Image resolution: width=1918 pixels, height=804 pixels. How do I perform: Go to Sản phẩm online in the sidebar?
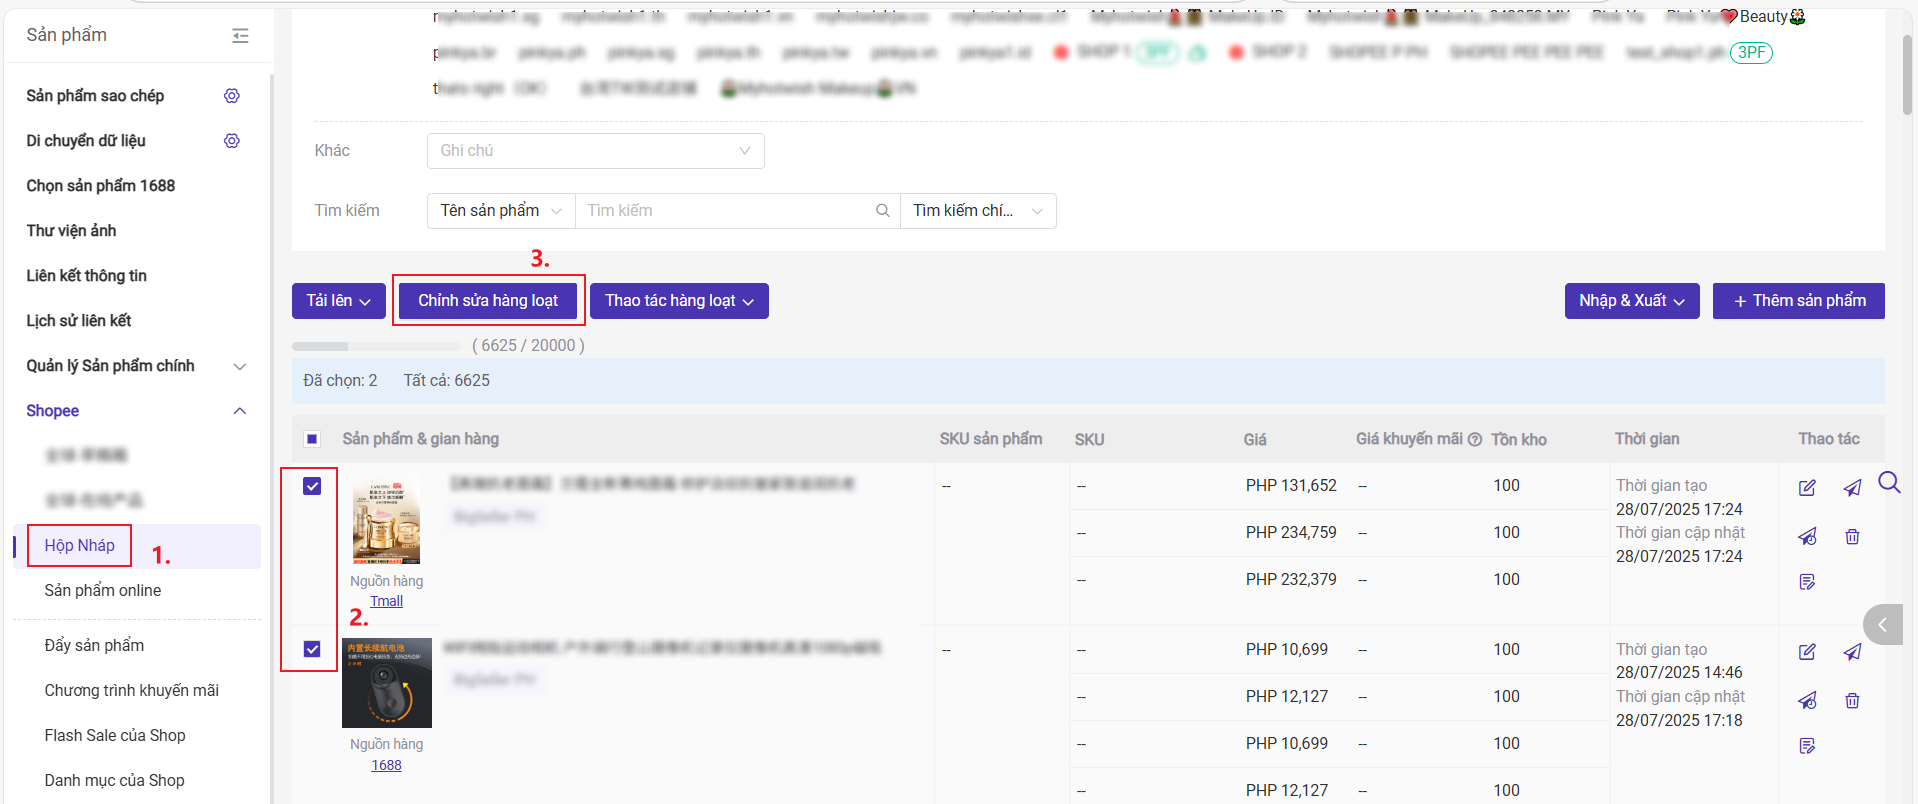103,591
